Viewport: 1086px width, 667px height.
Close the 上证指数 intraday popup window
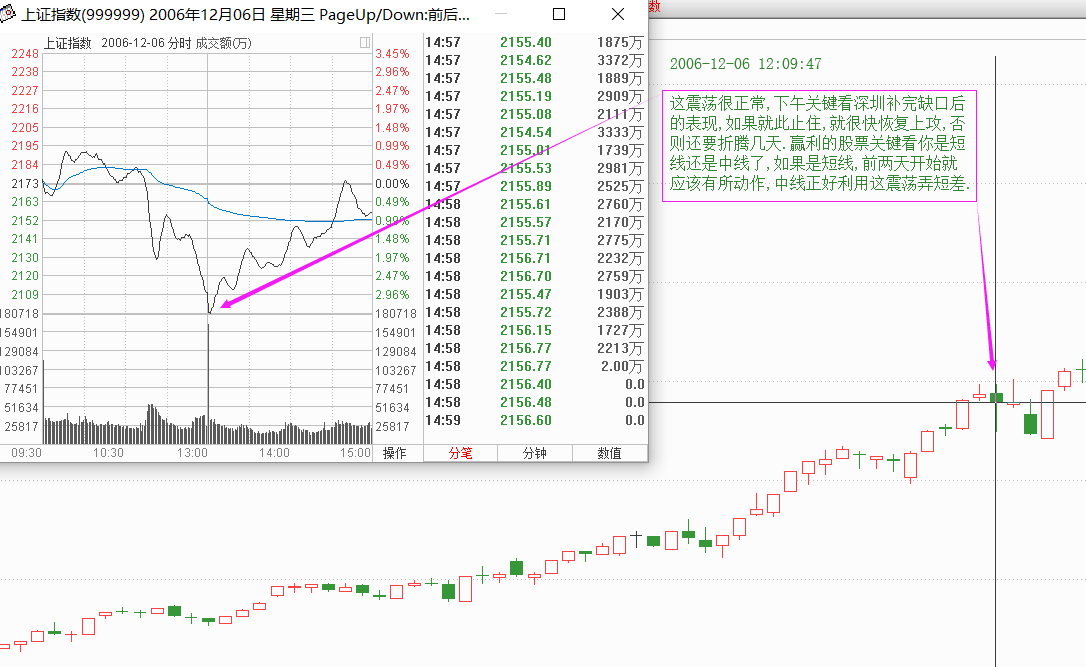(618, 15)
